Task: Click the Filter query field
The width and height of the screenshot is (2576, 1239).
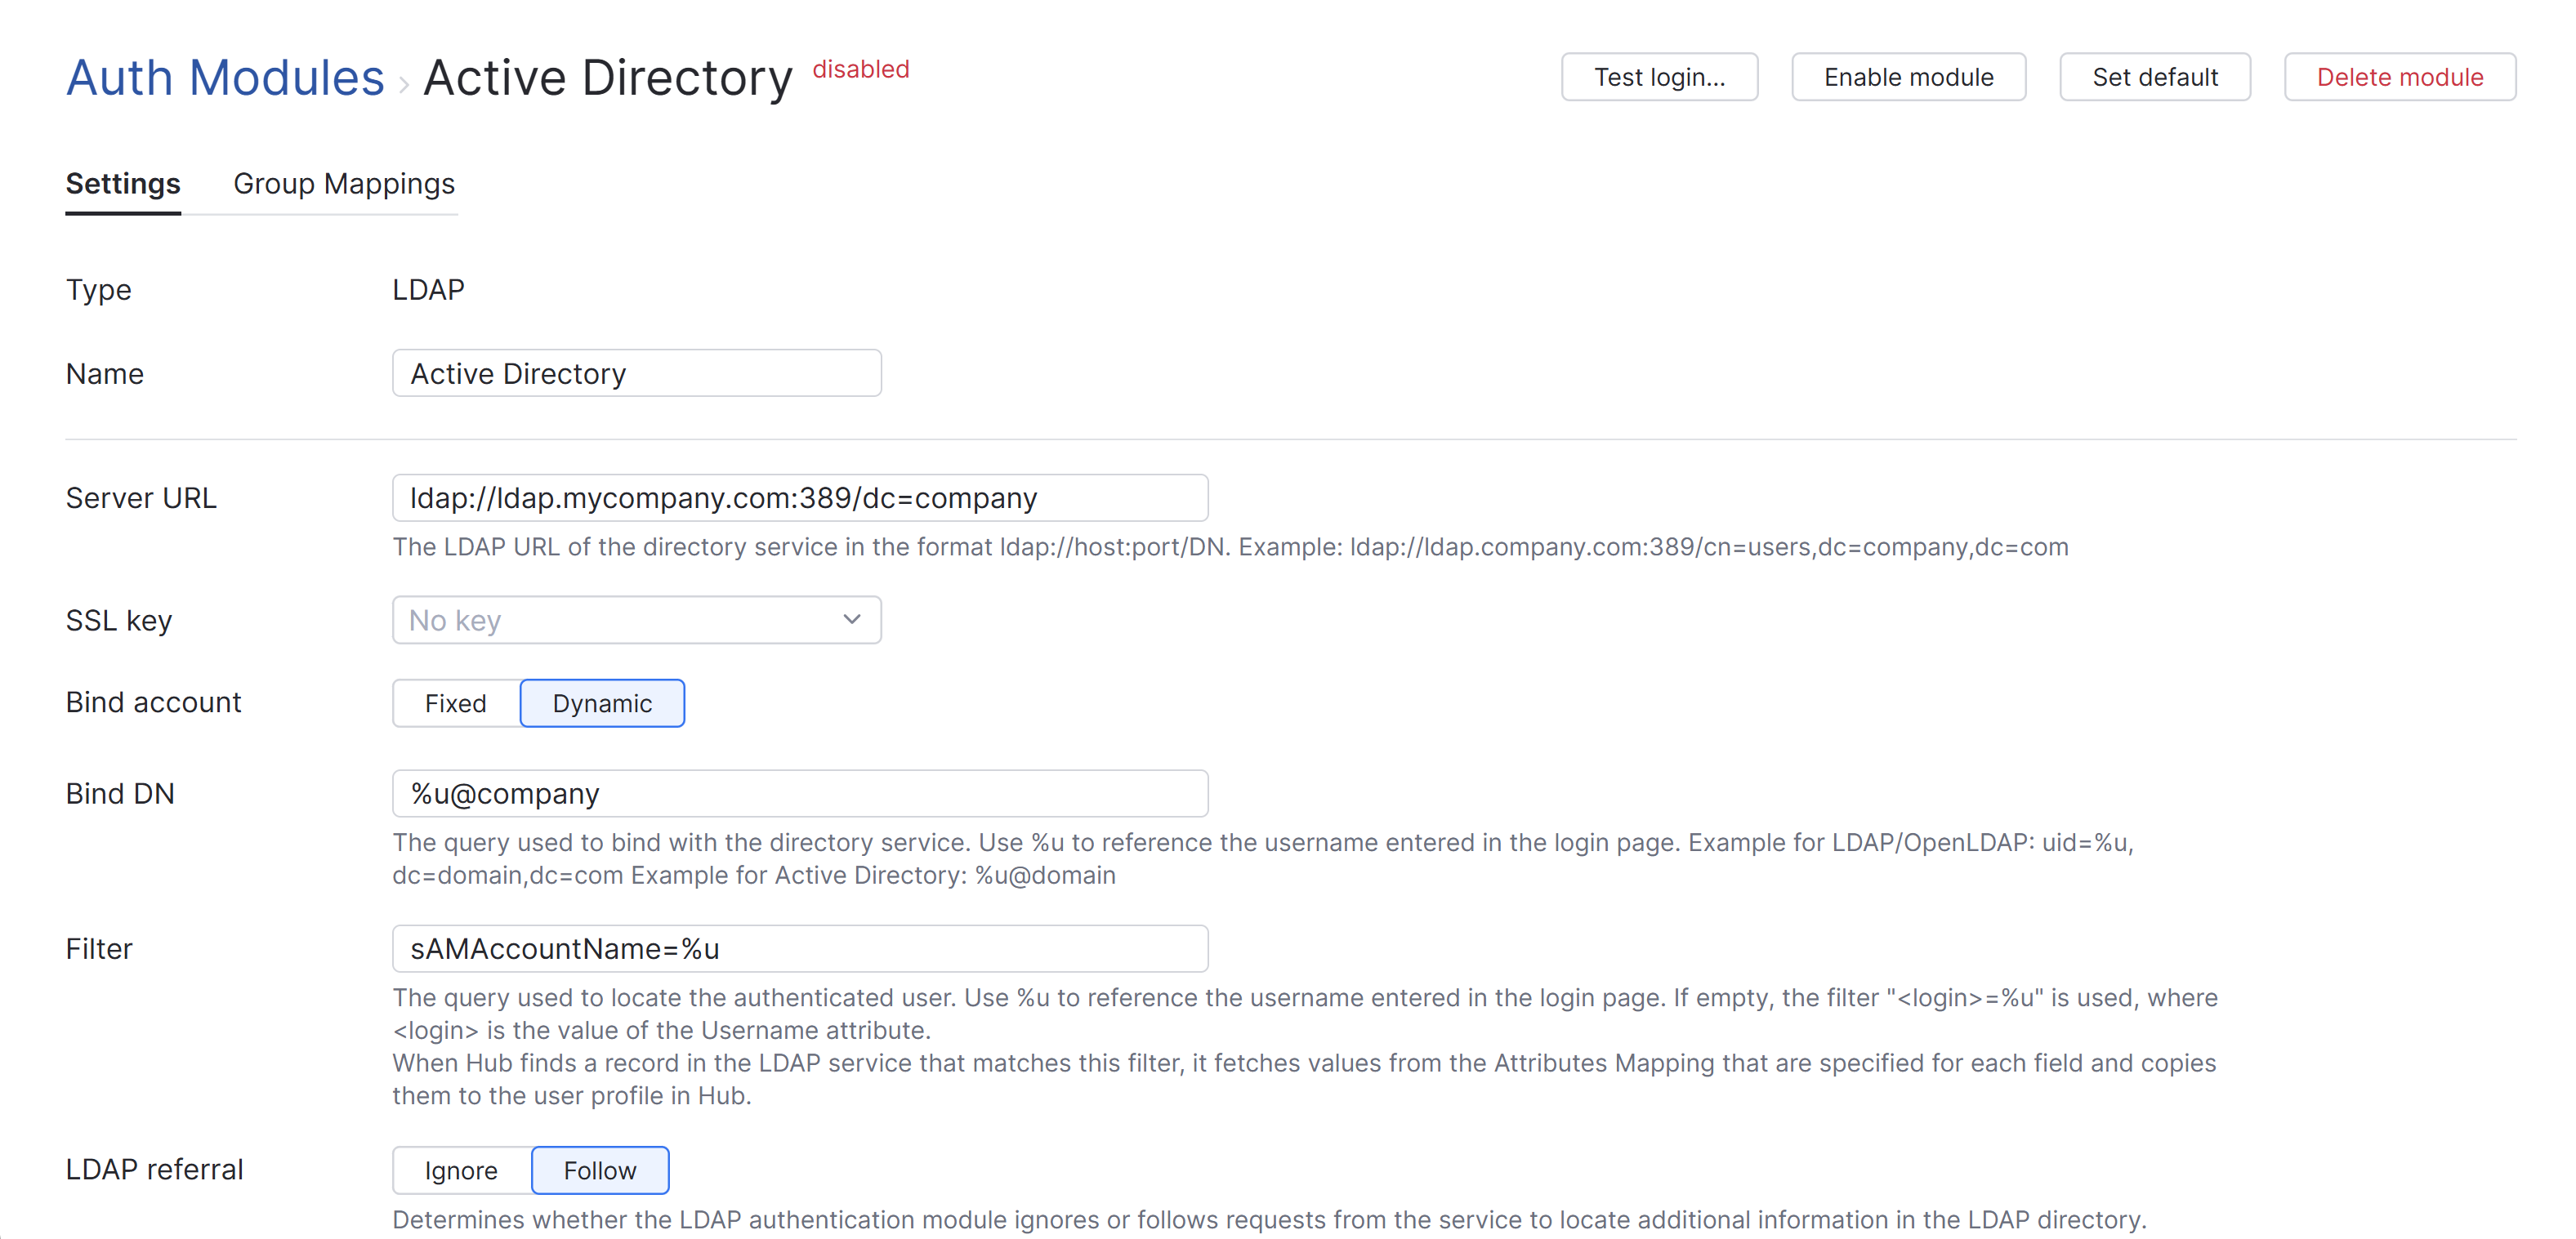Action: pos(801,948)
